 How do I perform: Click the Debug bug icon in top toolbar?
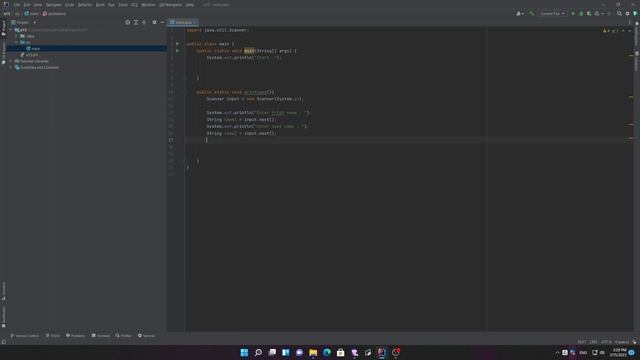click(x=581, y=13)
